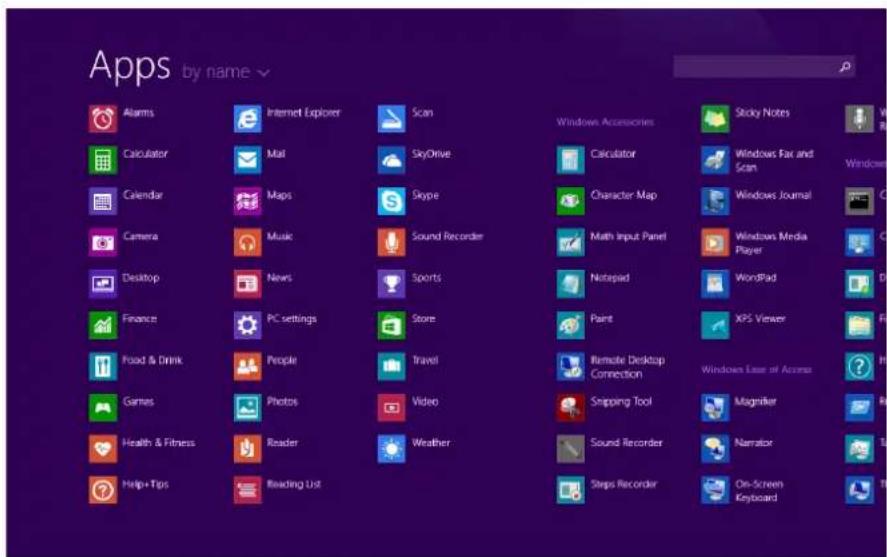Viewport: 887px width, 557px height.
Task: Click the "Reading List" text label
Action: pyautogui.click(x=294, y=484)
